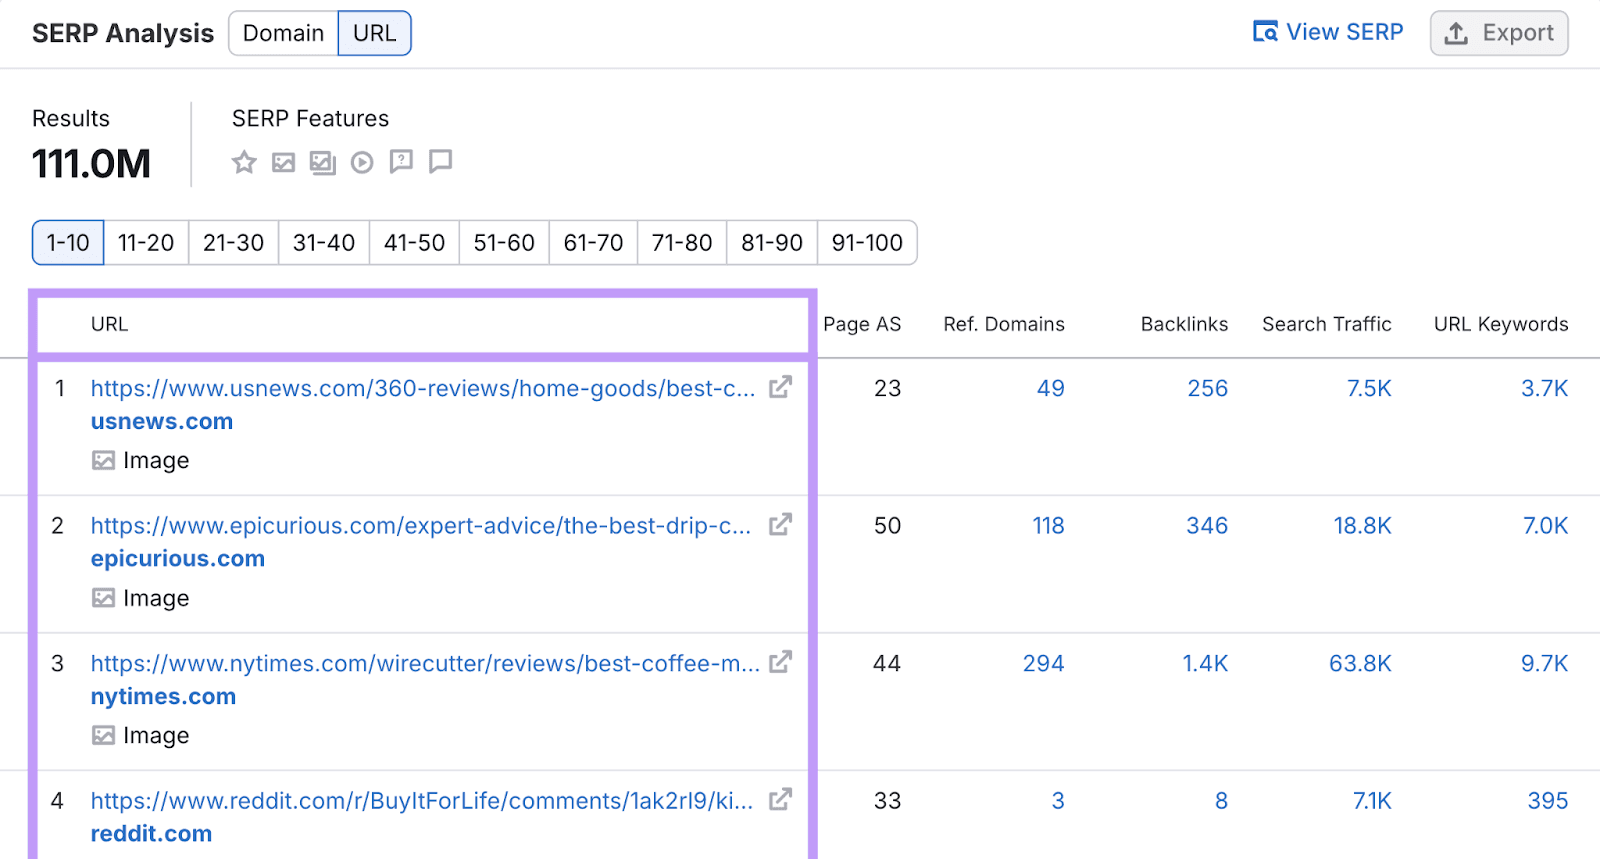Viewport: 1600px width, 859px height.
Task: Click Backlinks value 8 for reddit.com
Action: pos(1221,800)
